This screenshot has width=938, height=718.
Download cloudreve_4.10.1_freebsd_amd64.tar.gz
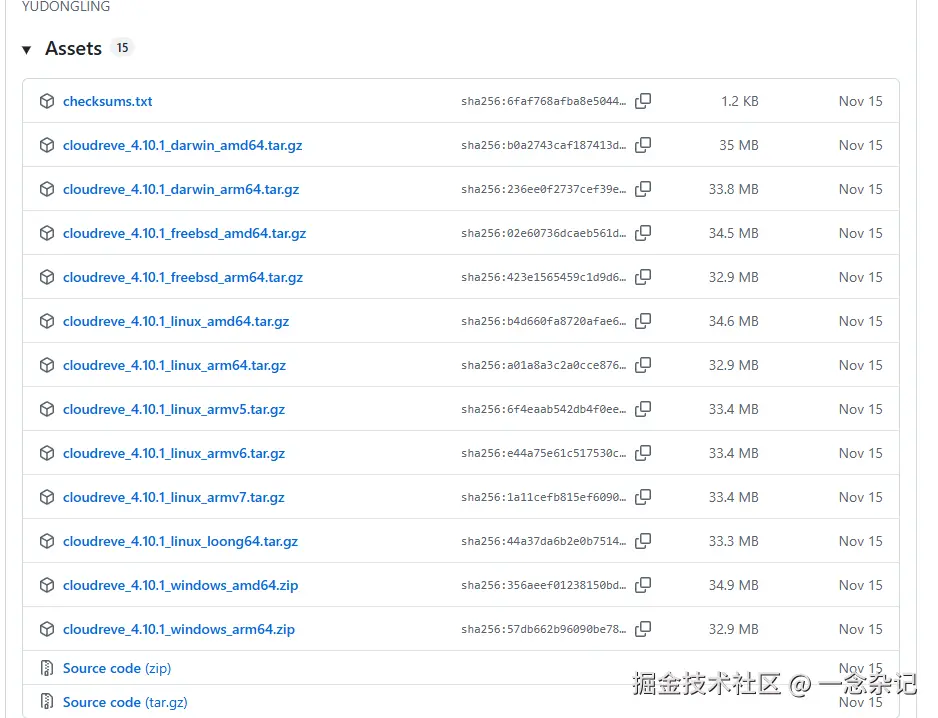(x=184, y=233)
